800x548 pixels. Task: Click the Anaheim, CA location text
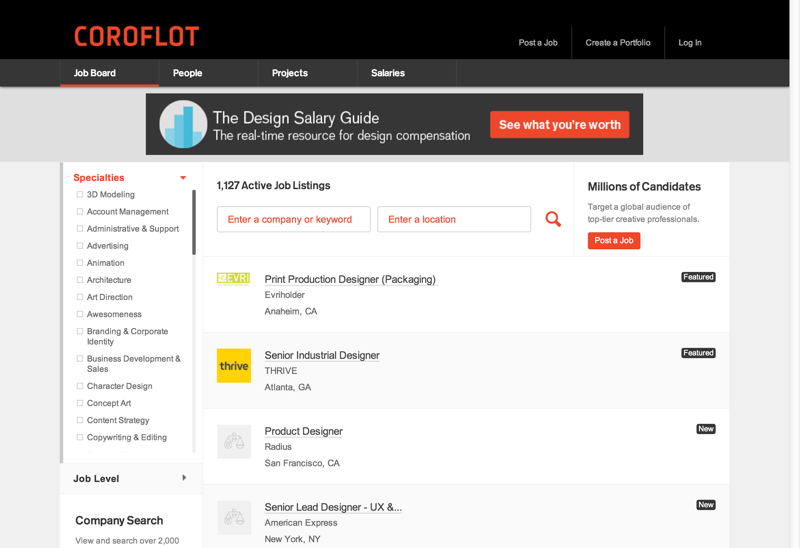[x=291, y=311]
